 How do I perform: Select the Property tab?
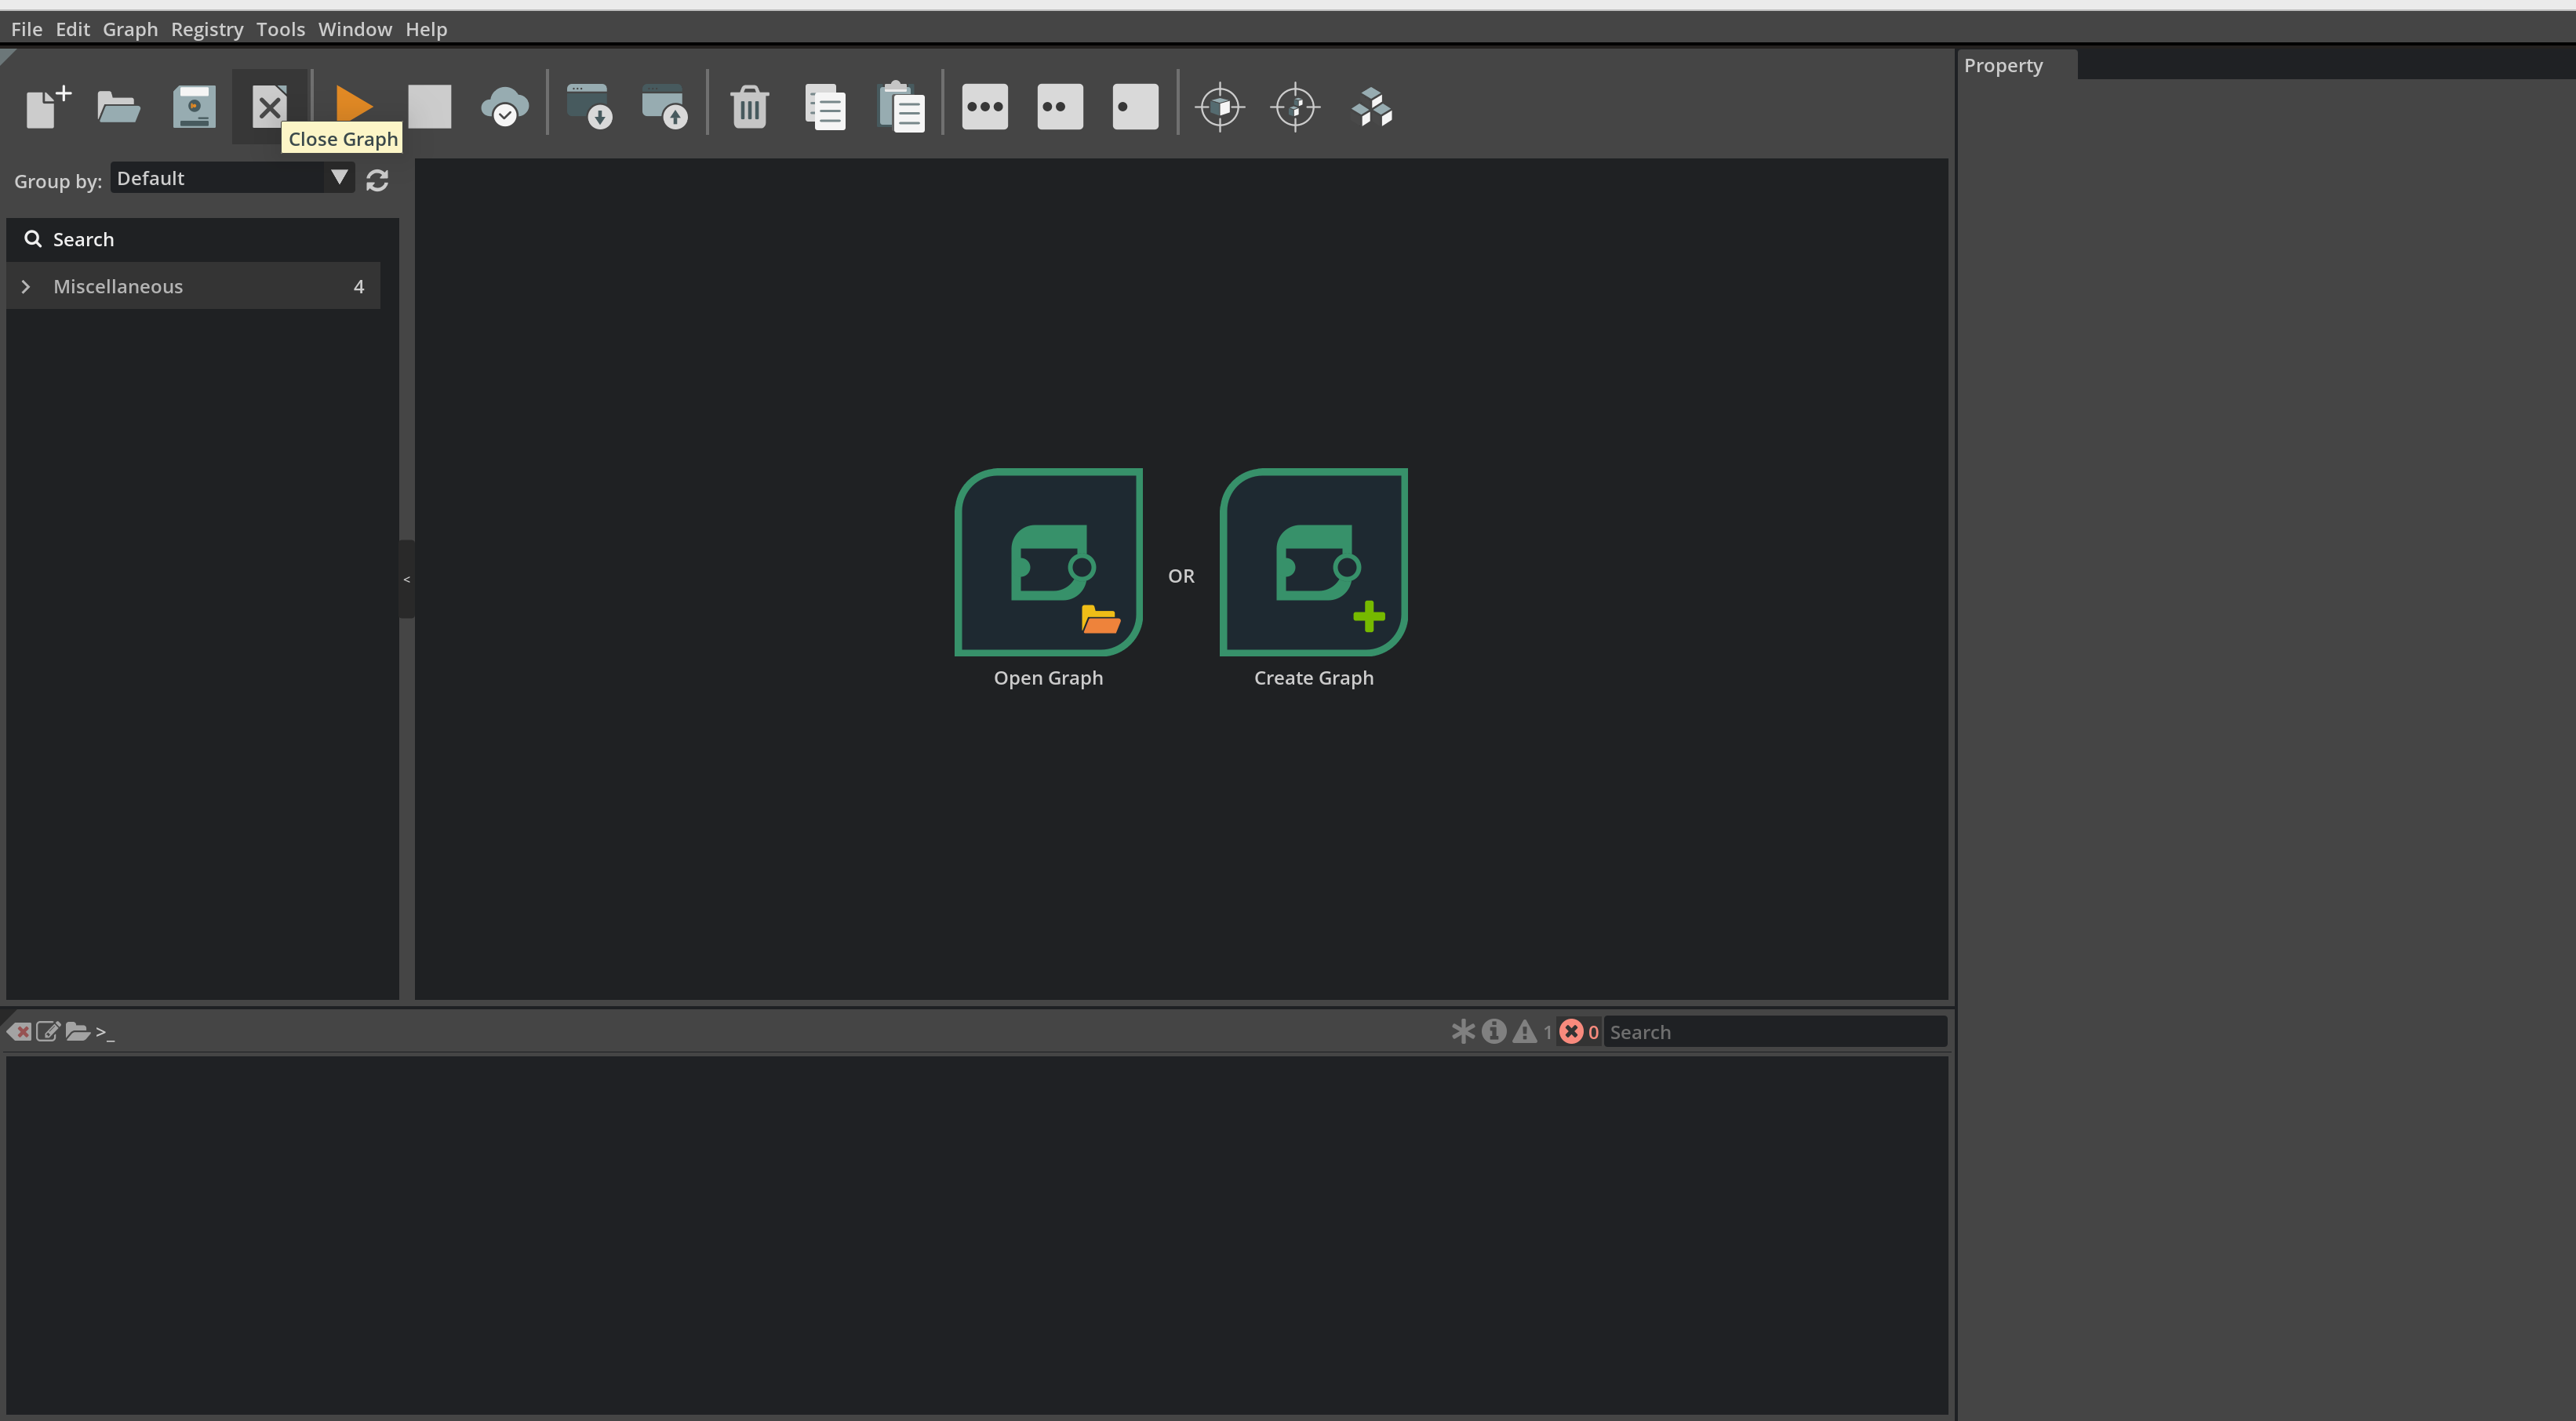pyautogui.click(x=2016, y=65)
